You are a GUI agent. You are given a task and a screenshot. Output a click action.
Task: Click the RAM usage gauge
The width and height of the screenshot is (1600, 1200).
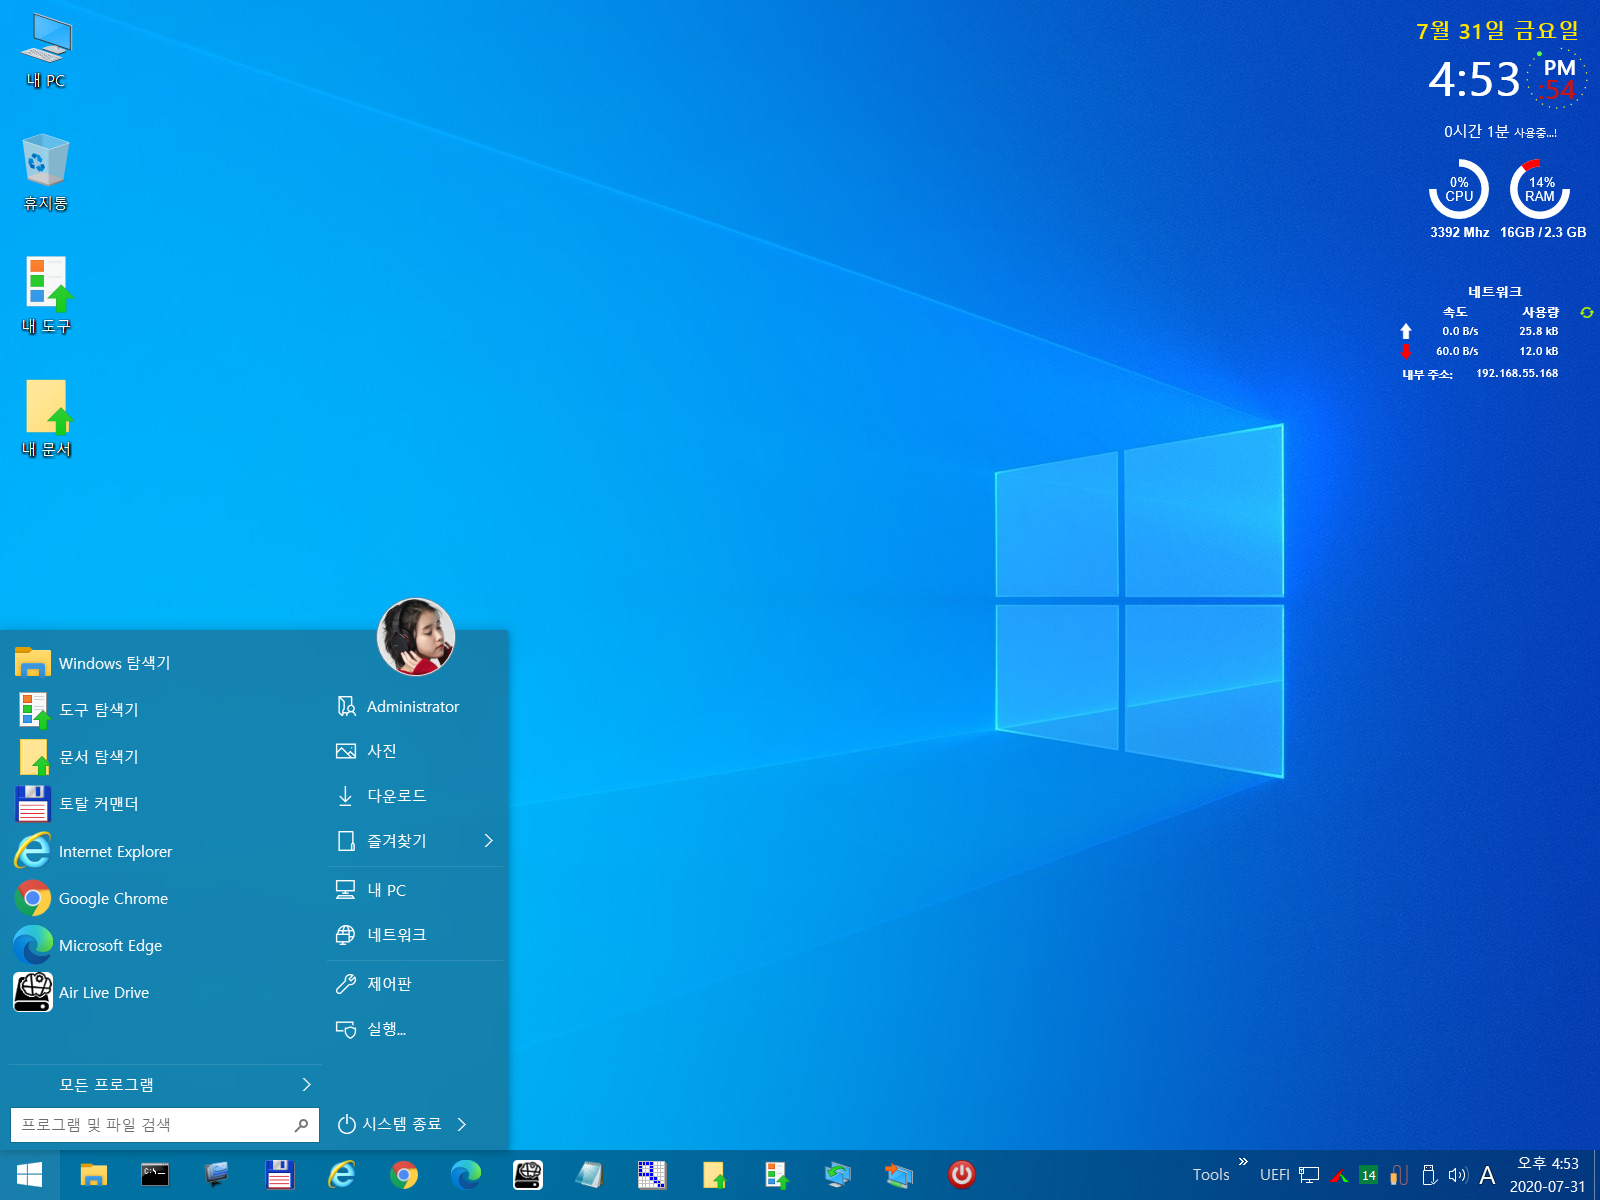pyautogui.click(x=1540, y=189)
